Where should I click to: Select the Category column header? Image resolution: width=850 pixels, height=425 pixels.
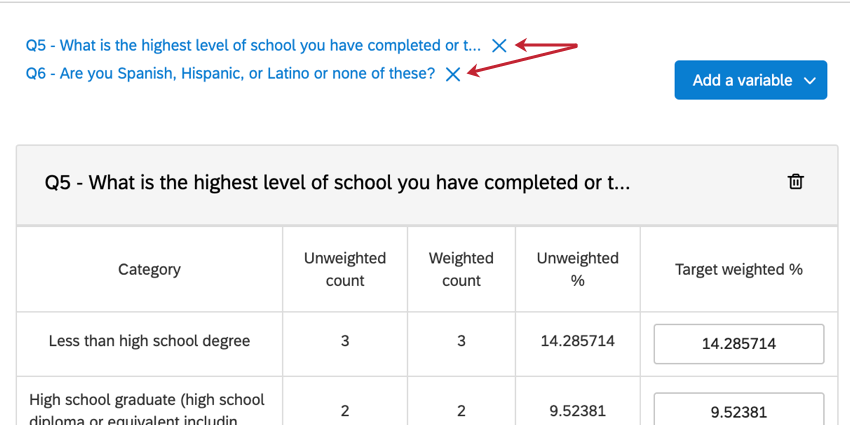point(150,269)
